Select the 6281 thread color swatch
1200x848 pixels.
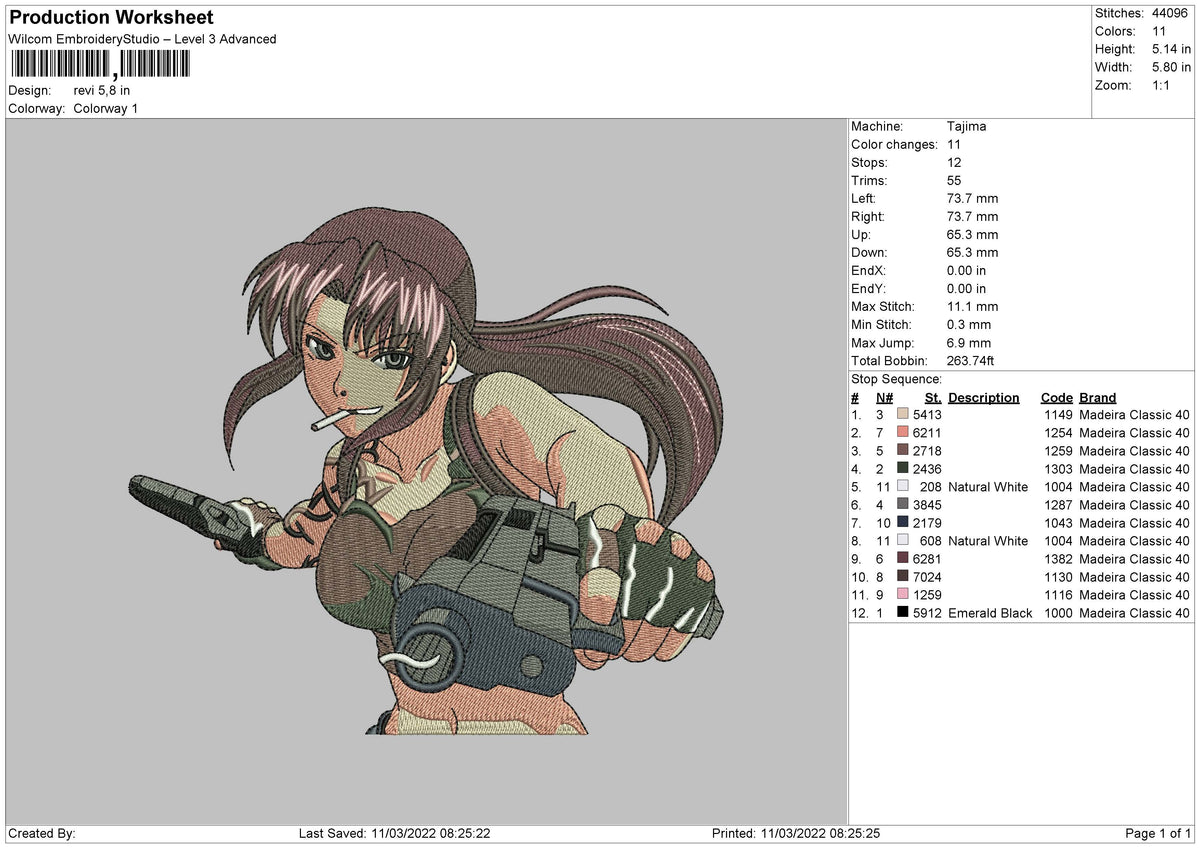click(903, 559)
